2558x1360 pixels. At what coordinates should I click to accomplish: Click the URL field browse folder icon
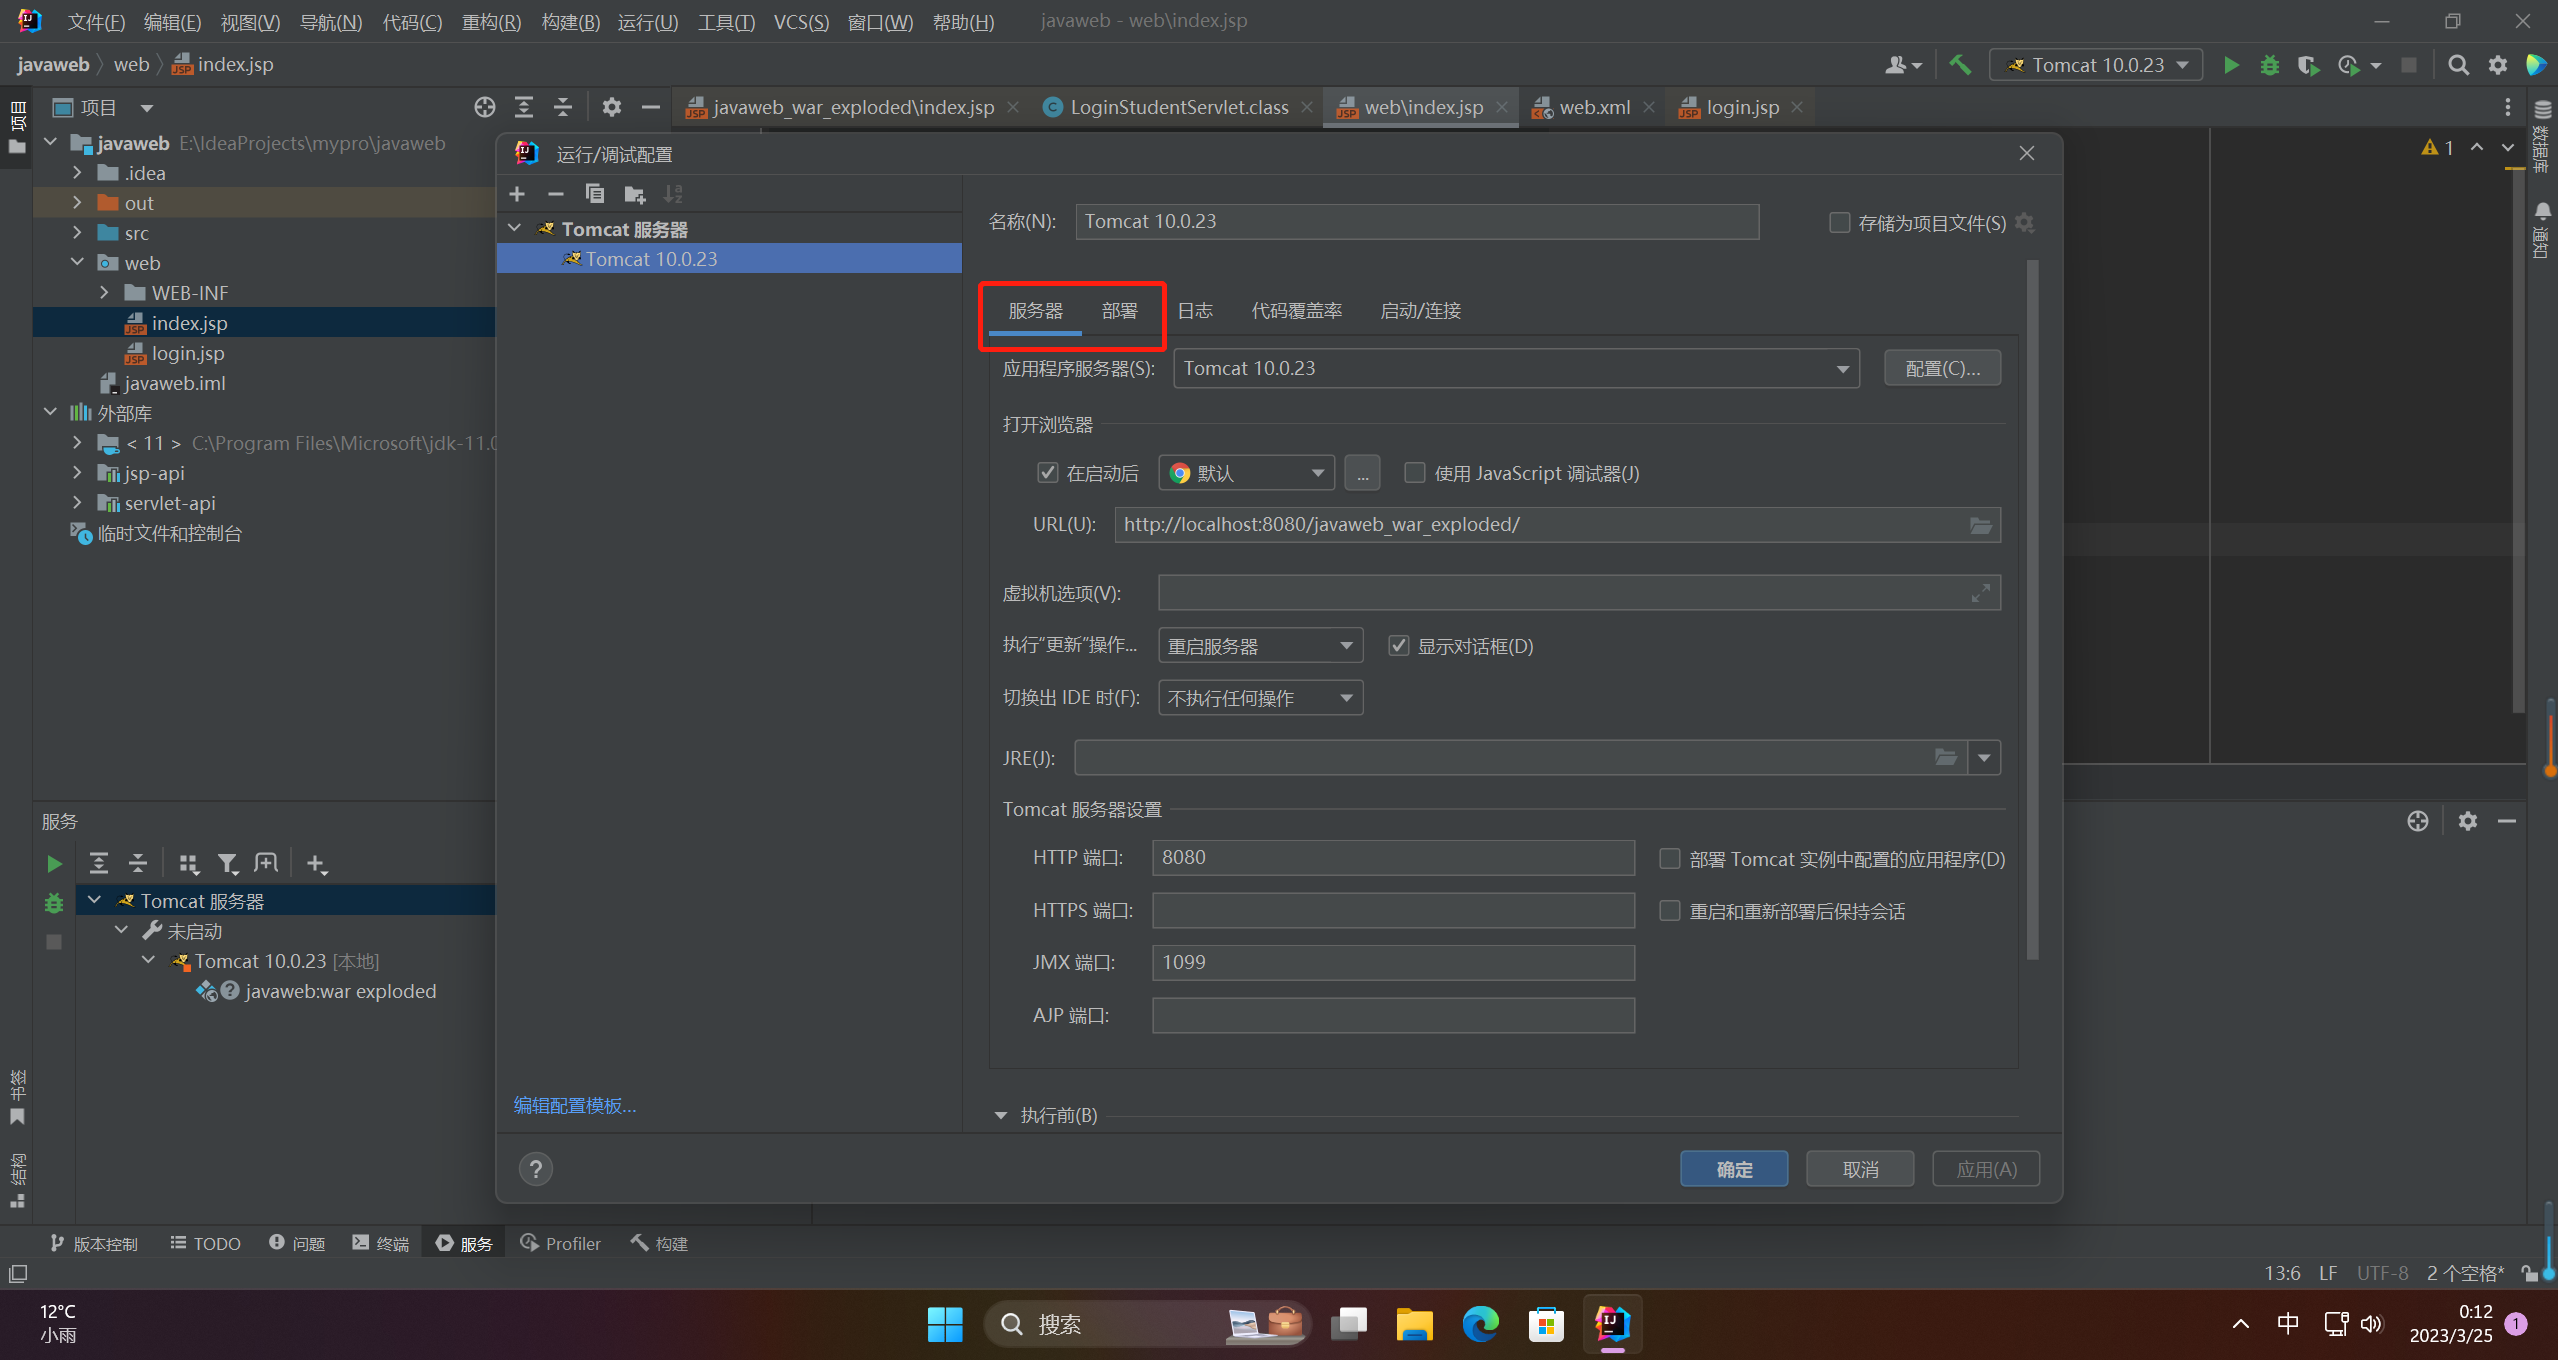point(1980,525)
